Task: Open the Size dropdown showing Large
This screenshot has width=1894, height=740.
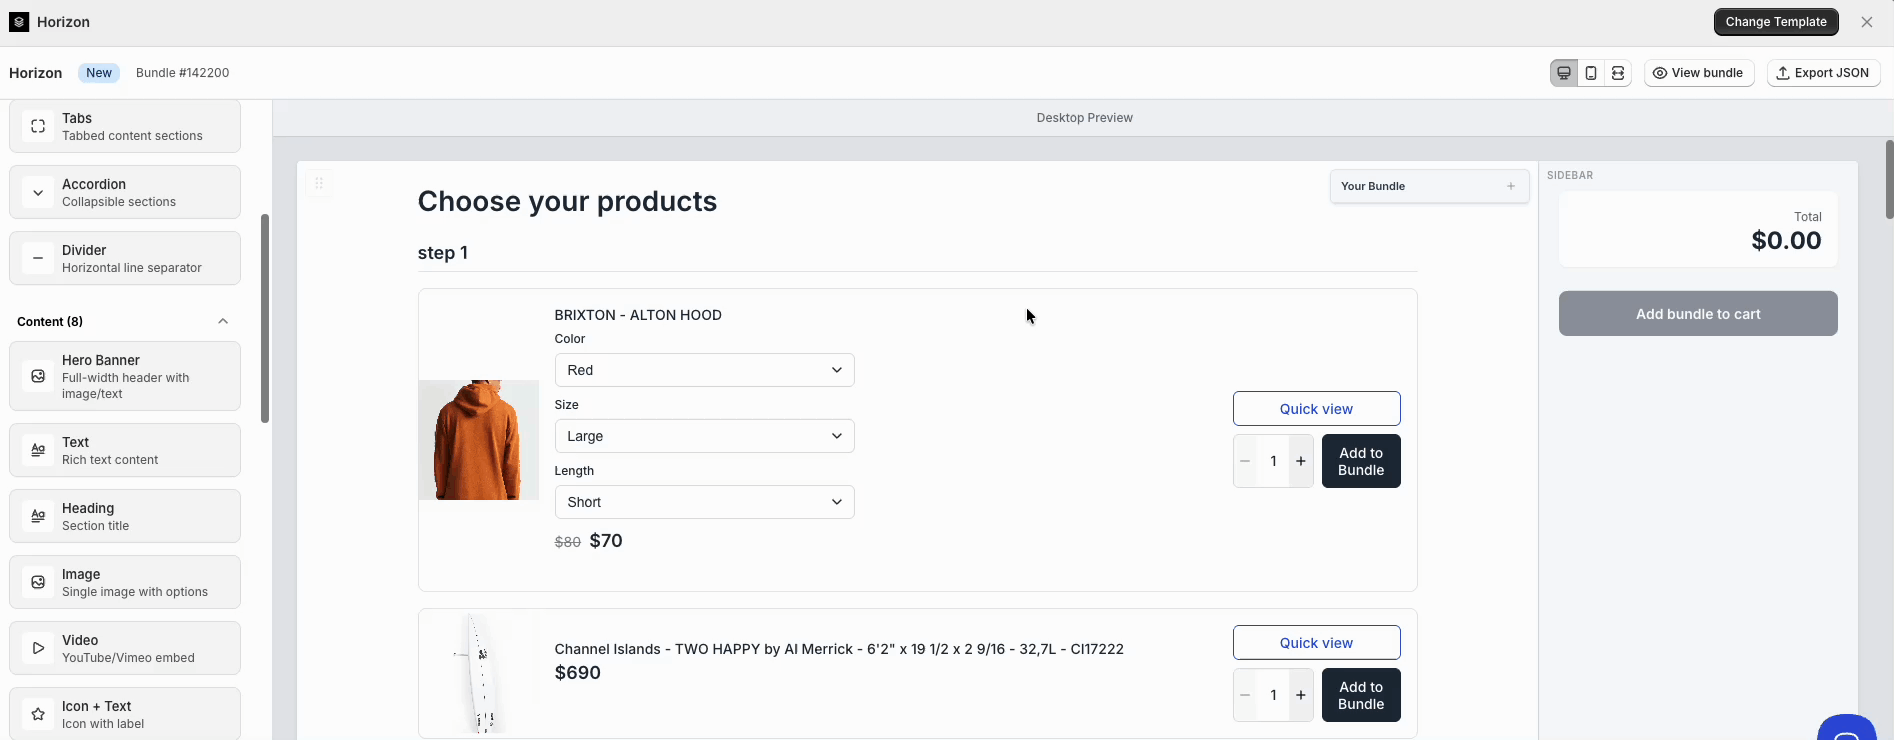Action: [704, 436]
